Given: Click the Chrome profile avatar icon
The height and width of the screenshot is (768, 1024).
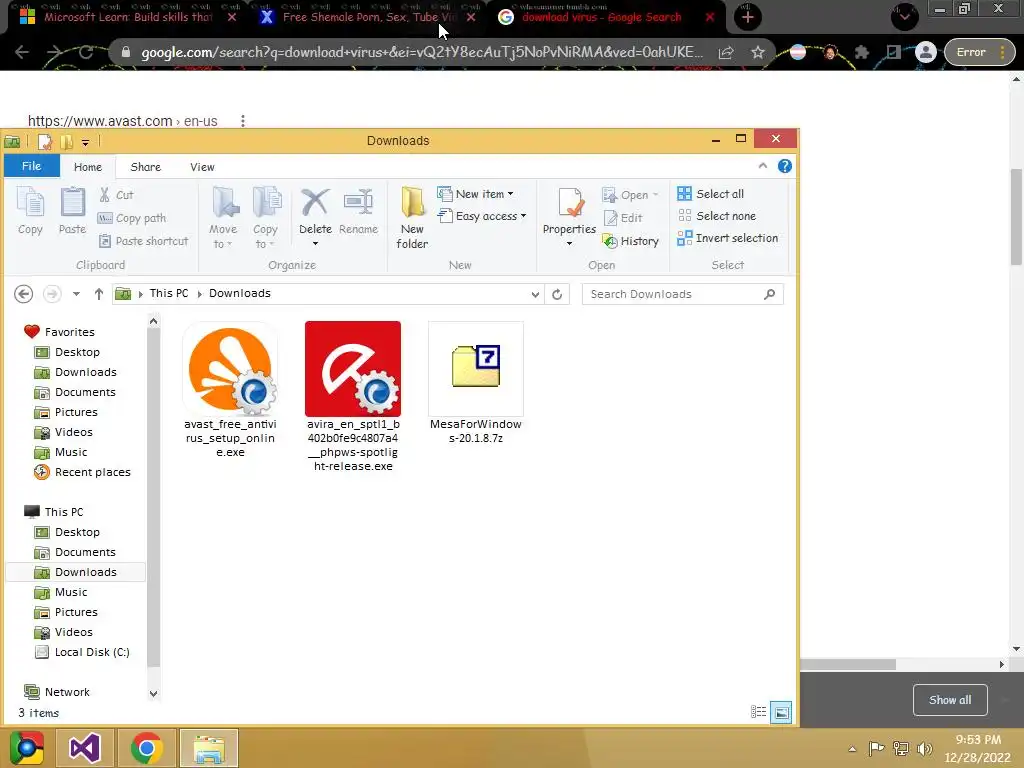Looking at the screenshot, I should (925, 52).
